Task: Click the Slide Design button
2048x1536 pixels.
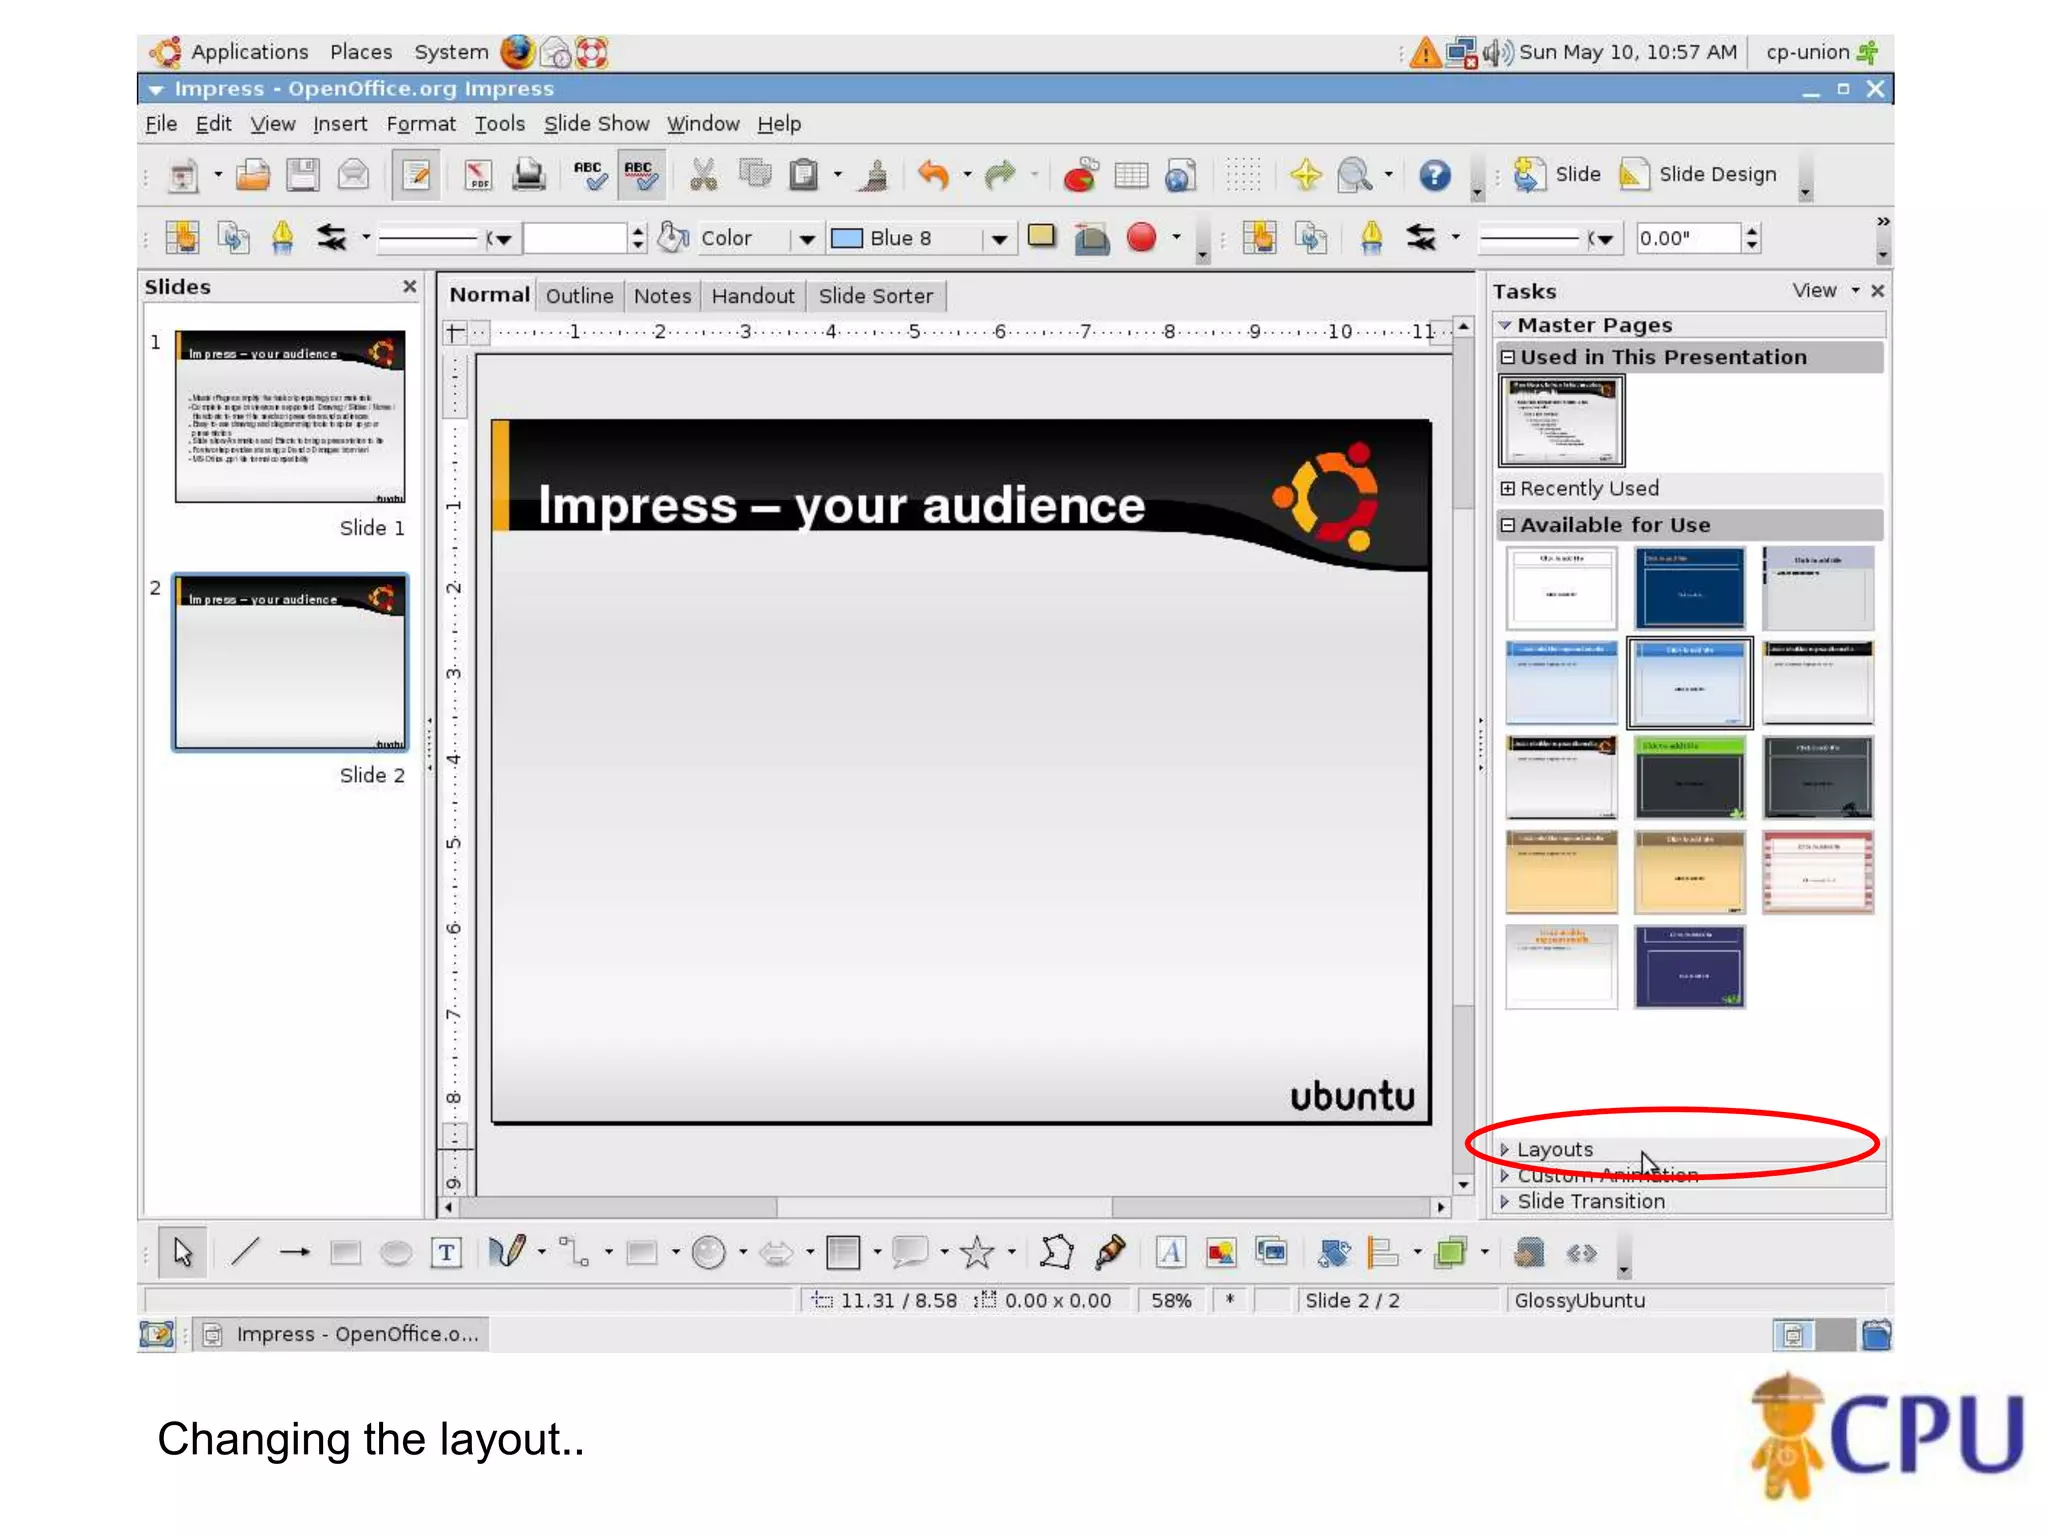Action: (x=1698, y=175)
